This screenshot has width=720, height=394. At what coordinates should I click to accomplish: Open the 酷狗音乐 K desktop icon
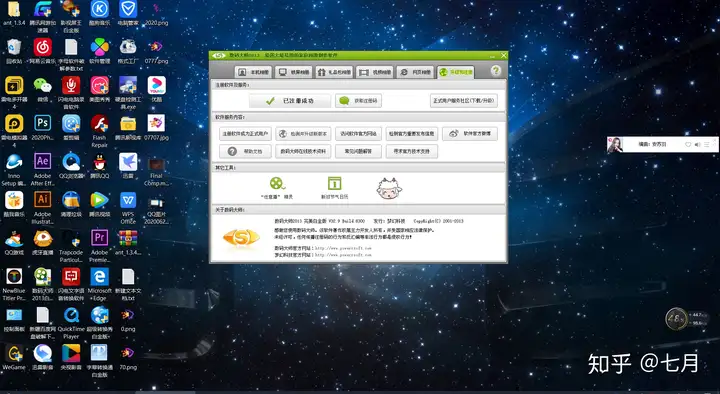pyautogui.click(x=99, y=9)
